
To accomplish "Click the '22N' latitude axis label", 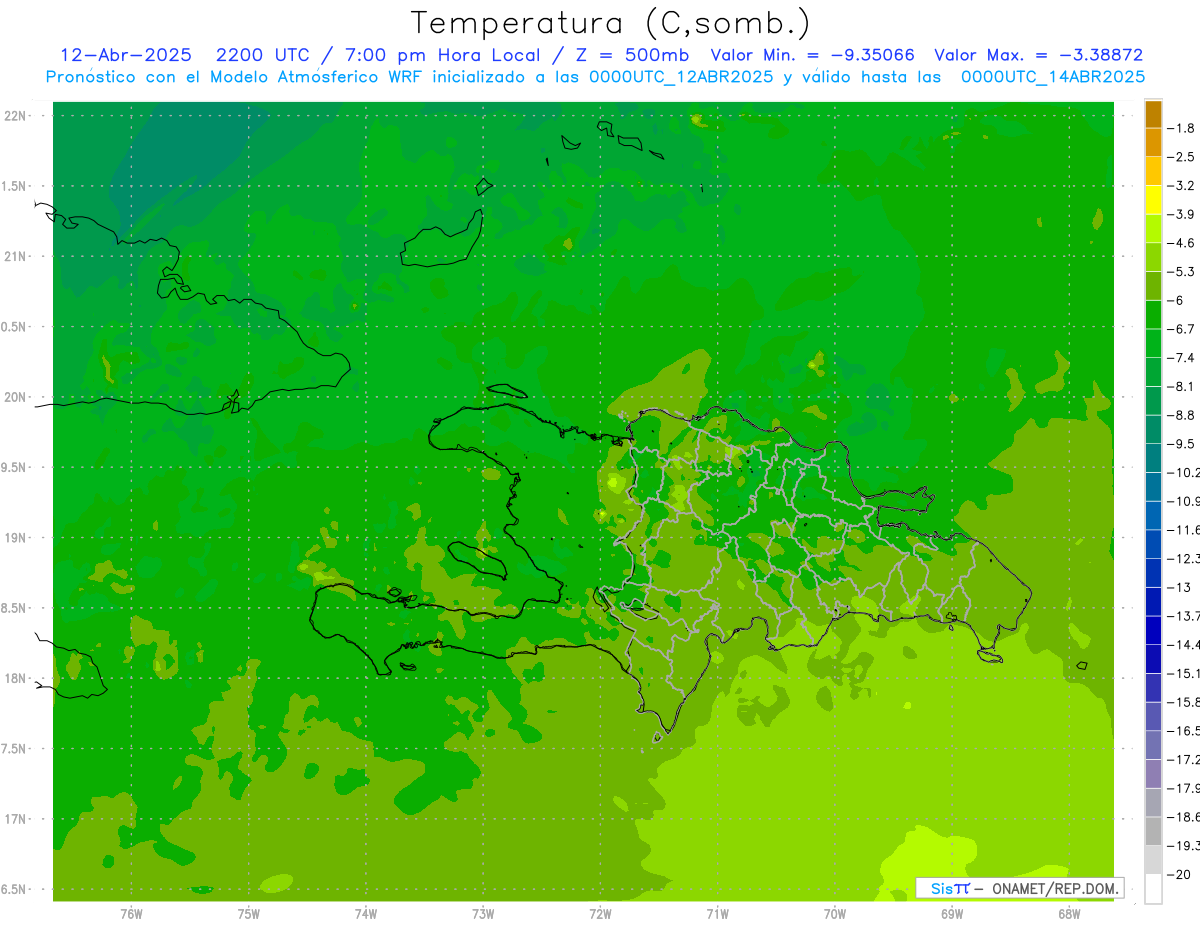I will click(14, 116).
